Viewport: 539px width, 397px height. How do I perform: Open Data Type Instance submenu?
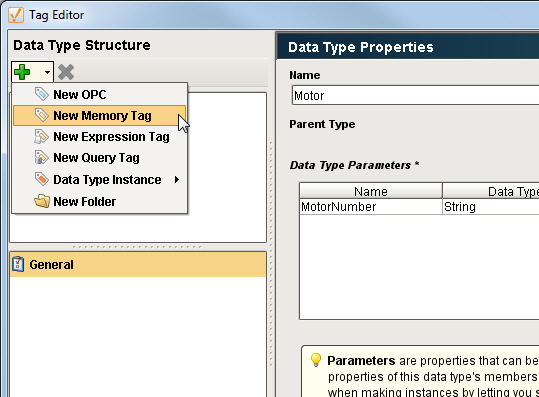[x=100, y=179]
